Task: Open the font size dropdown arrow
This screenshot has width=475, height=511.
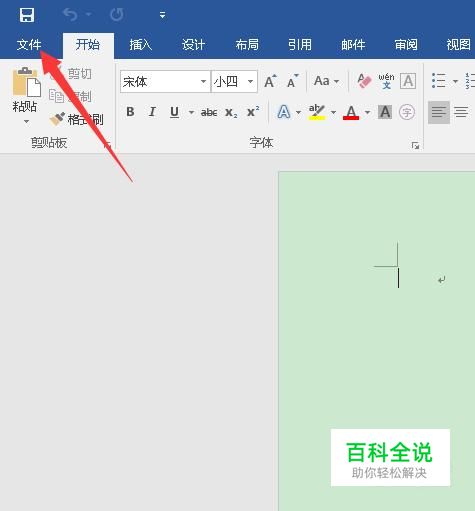Action: tap(250, 82)
